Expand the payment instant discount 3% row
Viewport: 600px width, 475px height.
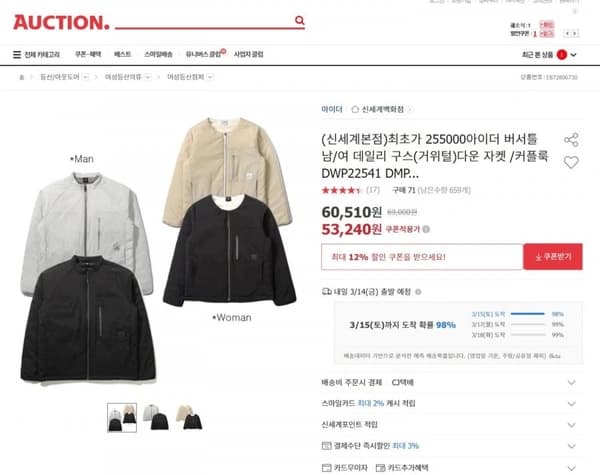coord(452,446)
